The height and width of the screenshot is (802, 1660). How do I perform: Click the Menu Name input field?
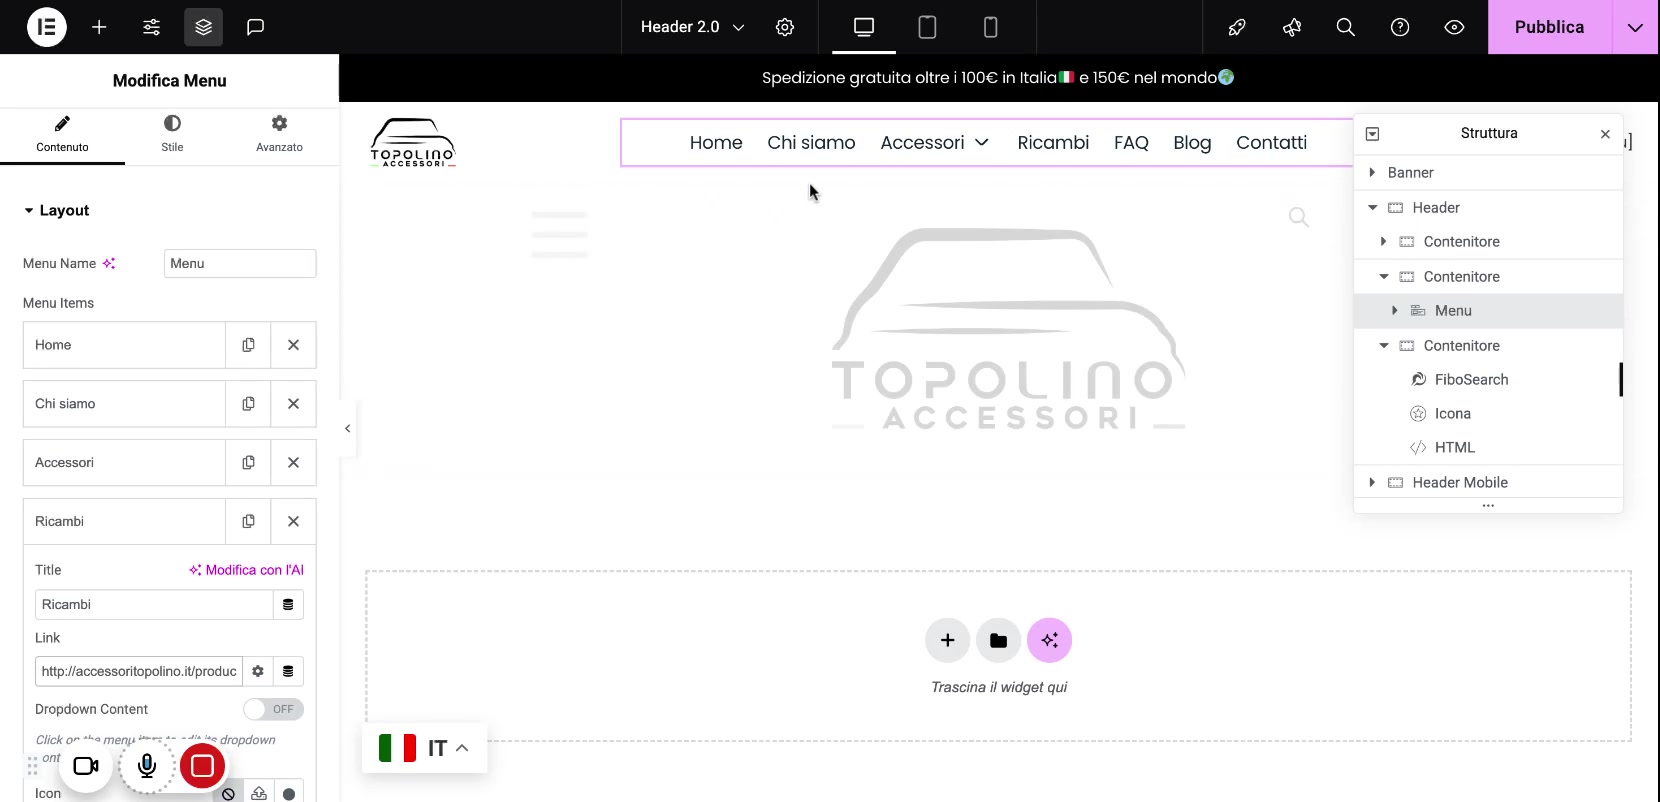(x=240, y=264)
